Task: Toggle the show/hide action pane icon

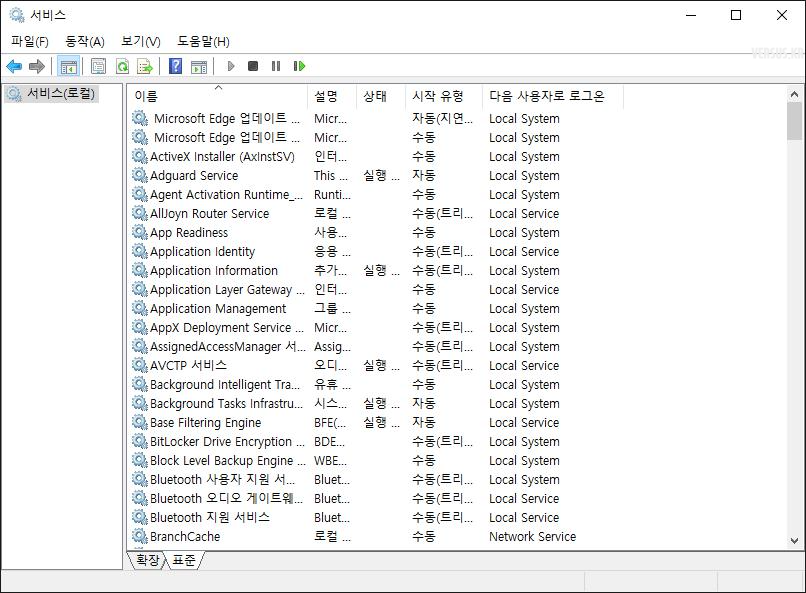Action: [199, 66]
